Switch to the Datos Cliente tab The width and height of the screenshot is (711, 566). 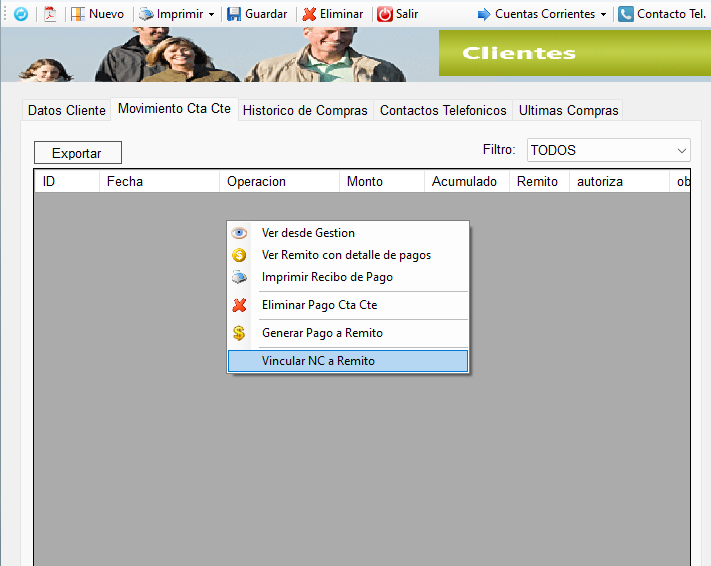66,110
